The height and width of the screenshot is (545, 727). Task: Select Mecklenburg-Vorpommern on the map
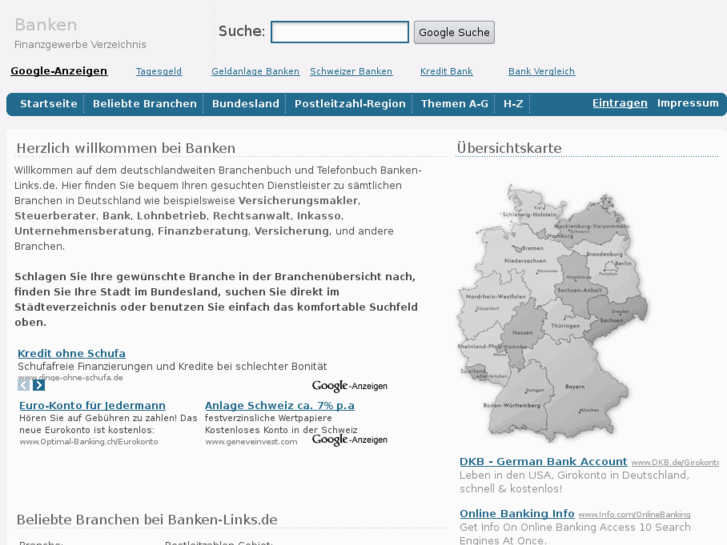(x=592, y=226)
